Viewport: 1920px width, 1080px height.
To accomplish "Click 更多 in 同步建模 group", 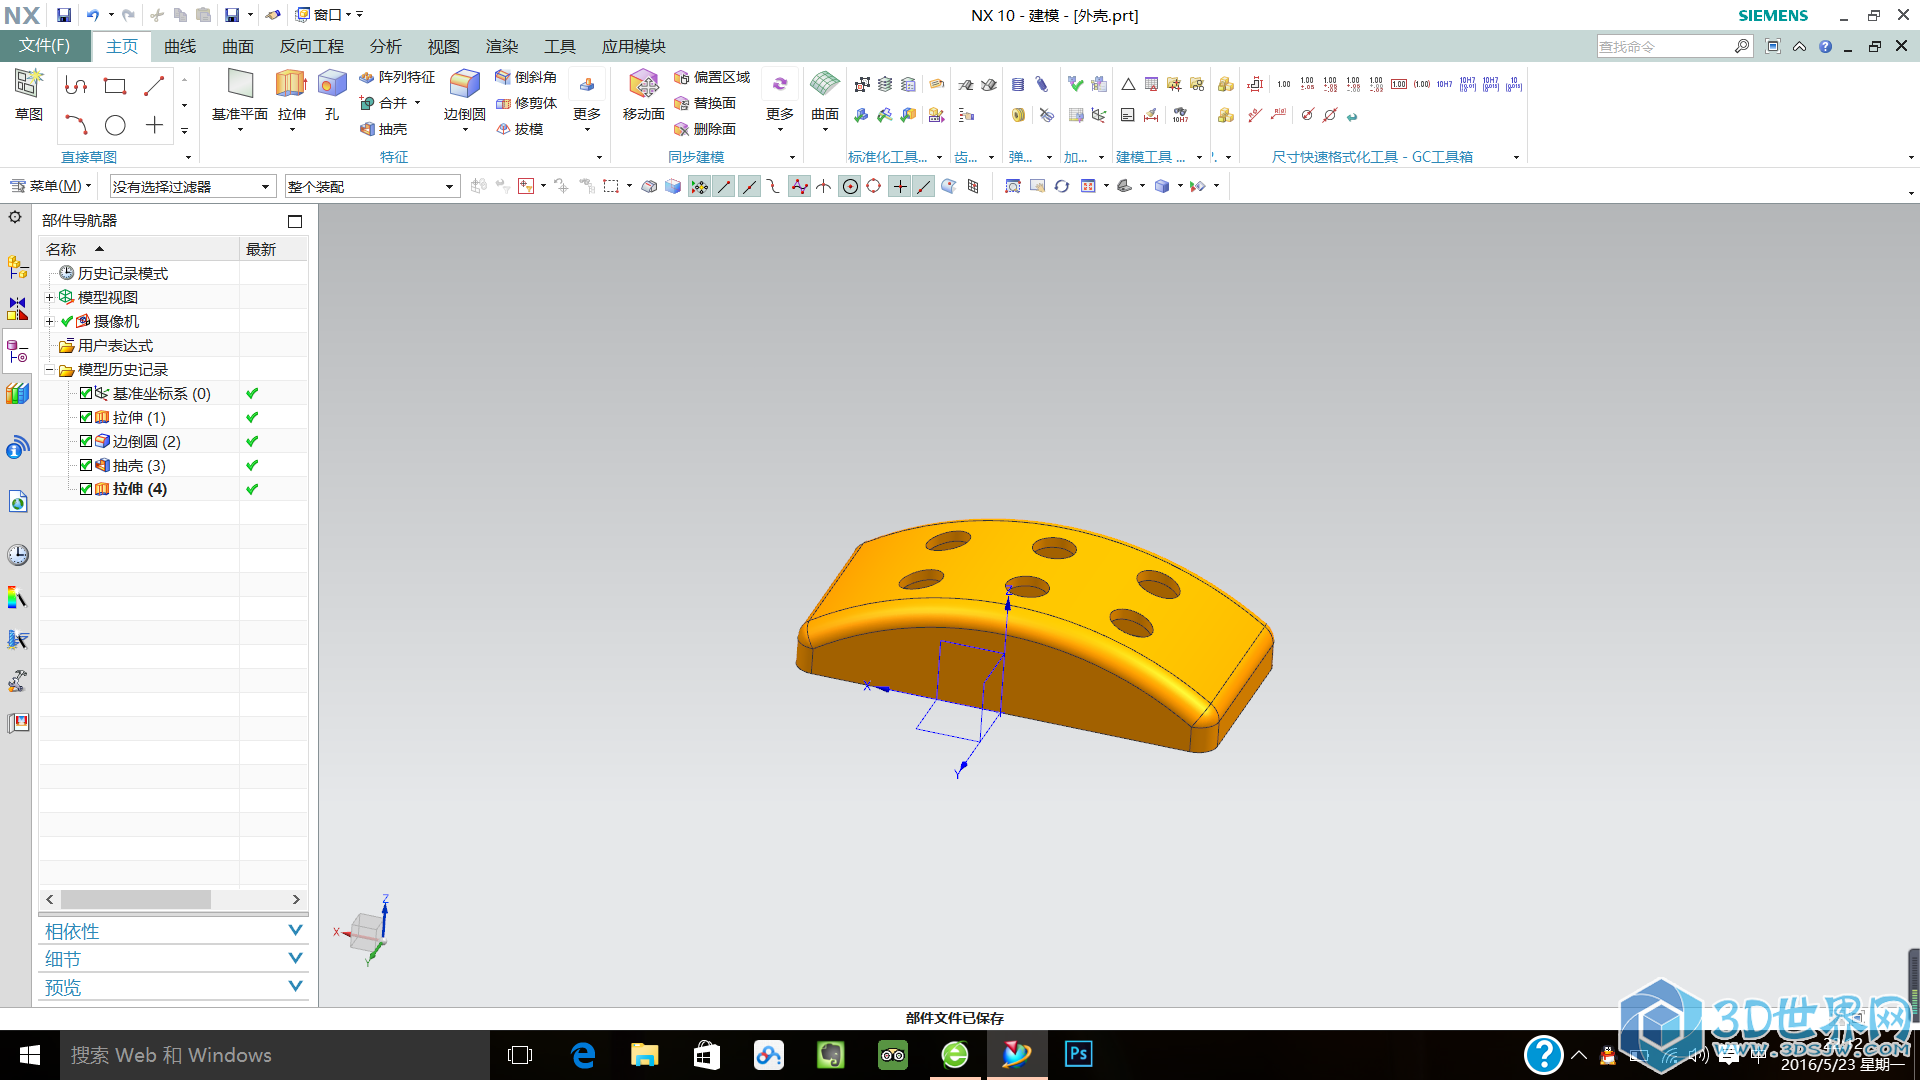I will 780,100.
